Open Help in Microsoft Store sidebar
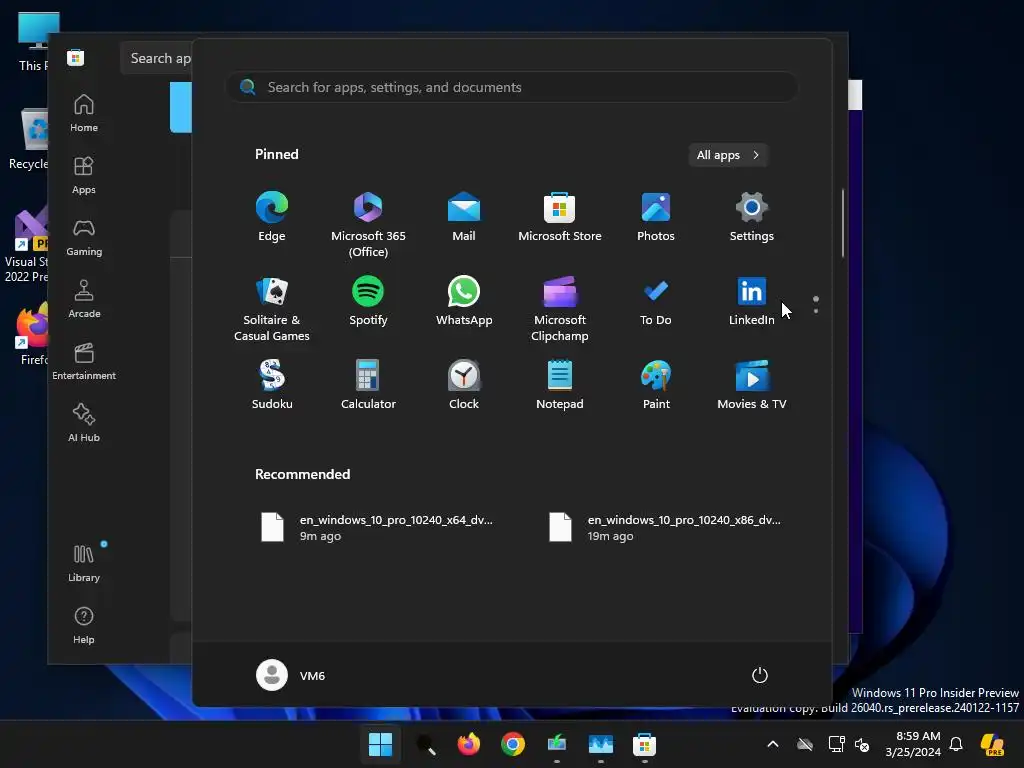 pyautogui.click(x=84, y=626)
